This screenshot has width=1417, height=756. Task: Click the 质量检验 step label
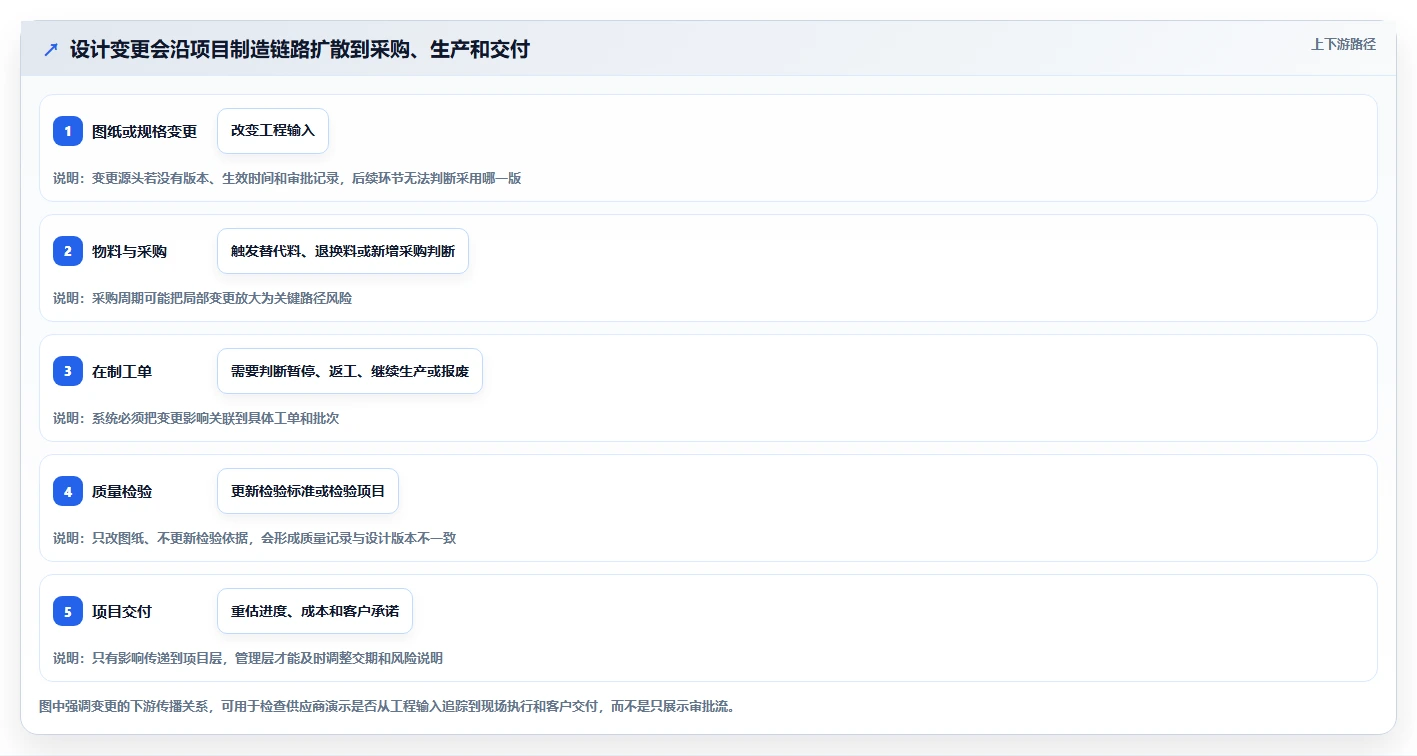point(122,491)
